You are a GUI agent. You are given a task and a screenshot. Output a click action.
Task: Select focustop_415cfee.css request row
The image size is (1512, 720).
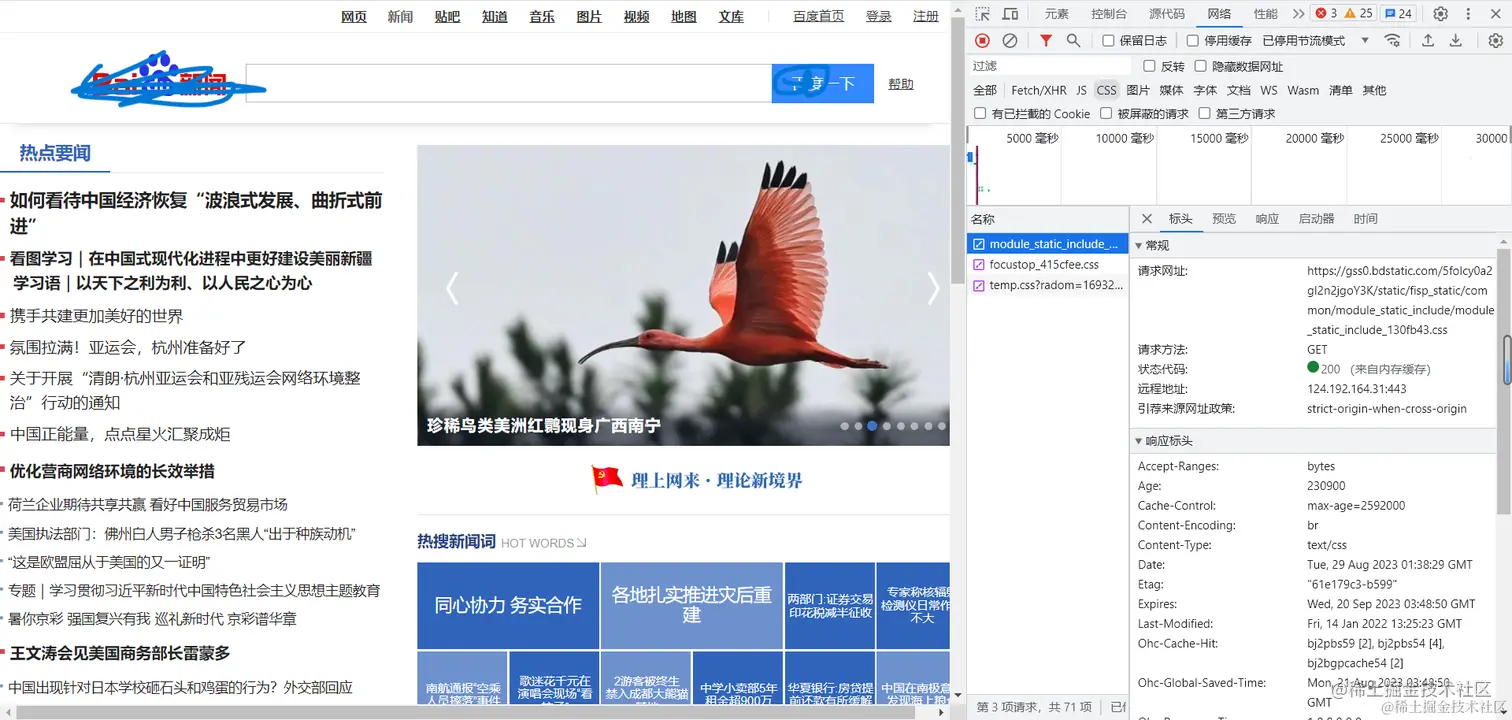[1048, 265]
